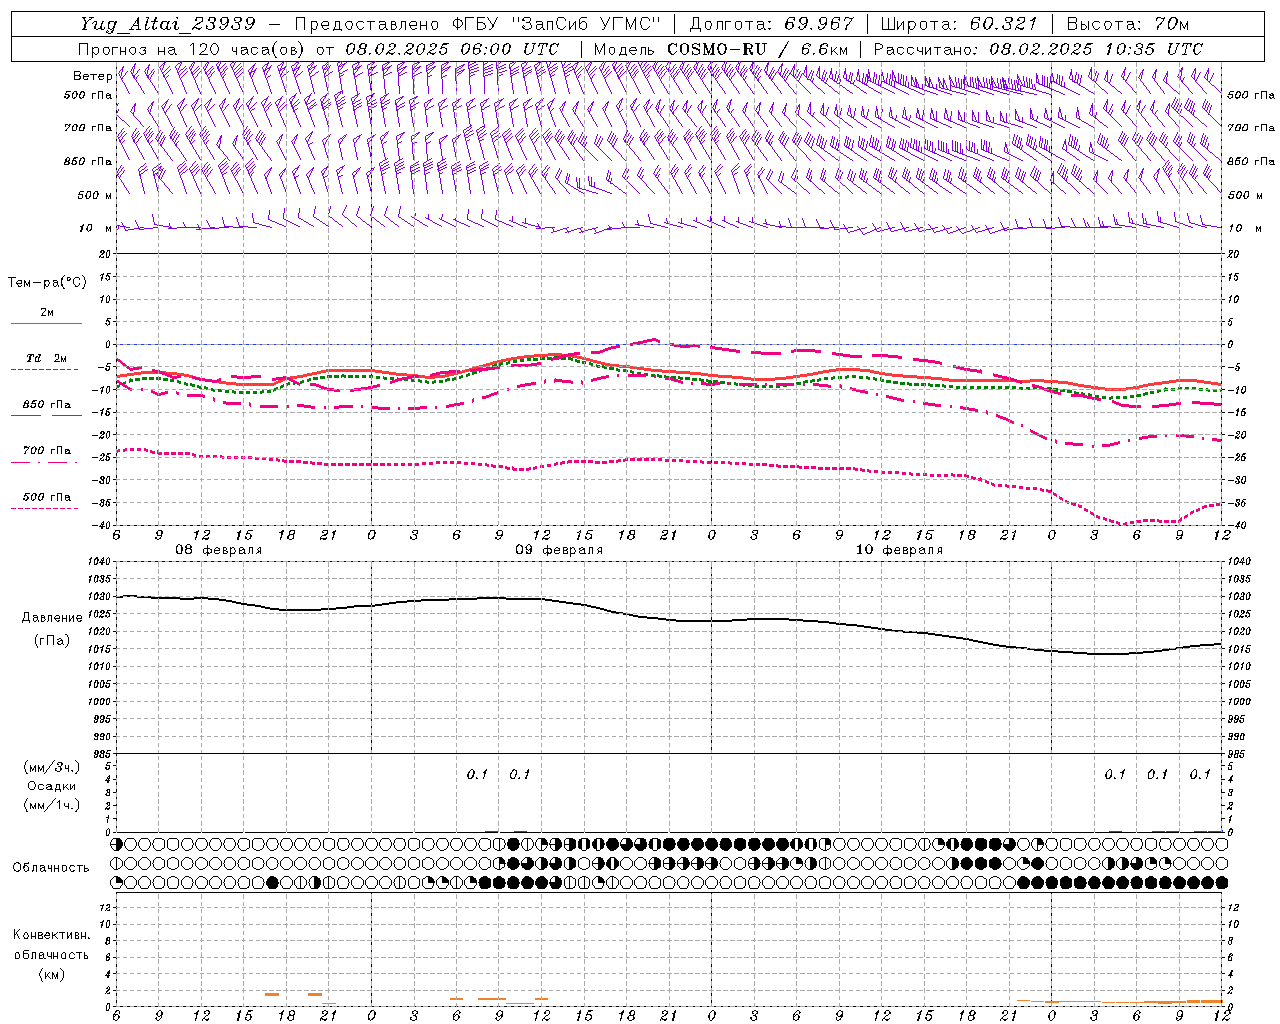Viewport: 1280px width, 1024px height.
Task: Click the Облачность panel label
Action: [51, 867]
